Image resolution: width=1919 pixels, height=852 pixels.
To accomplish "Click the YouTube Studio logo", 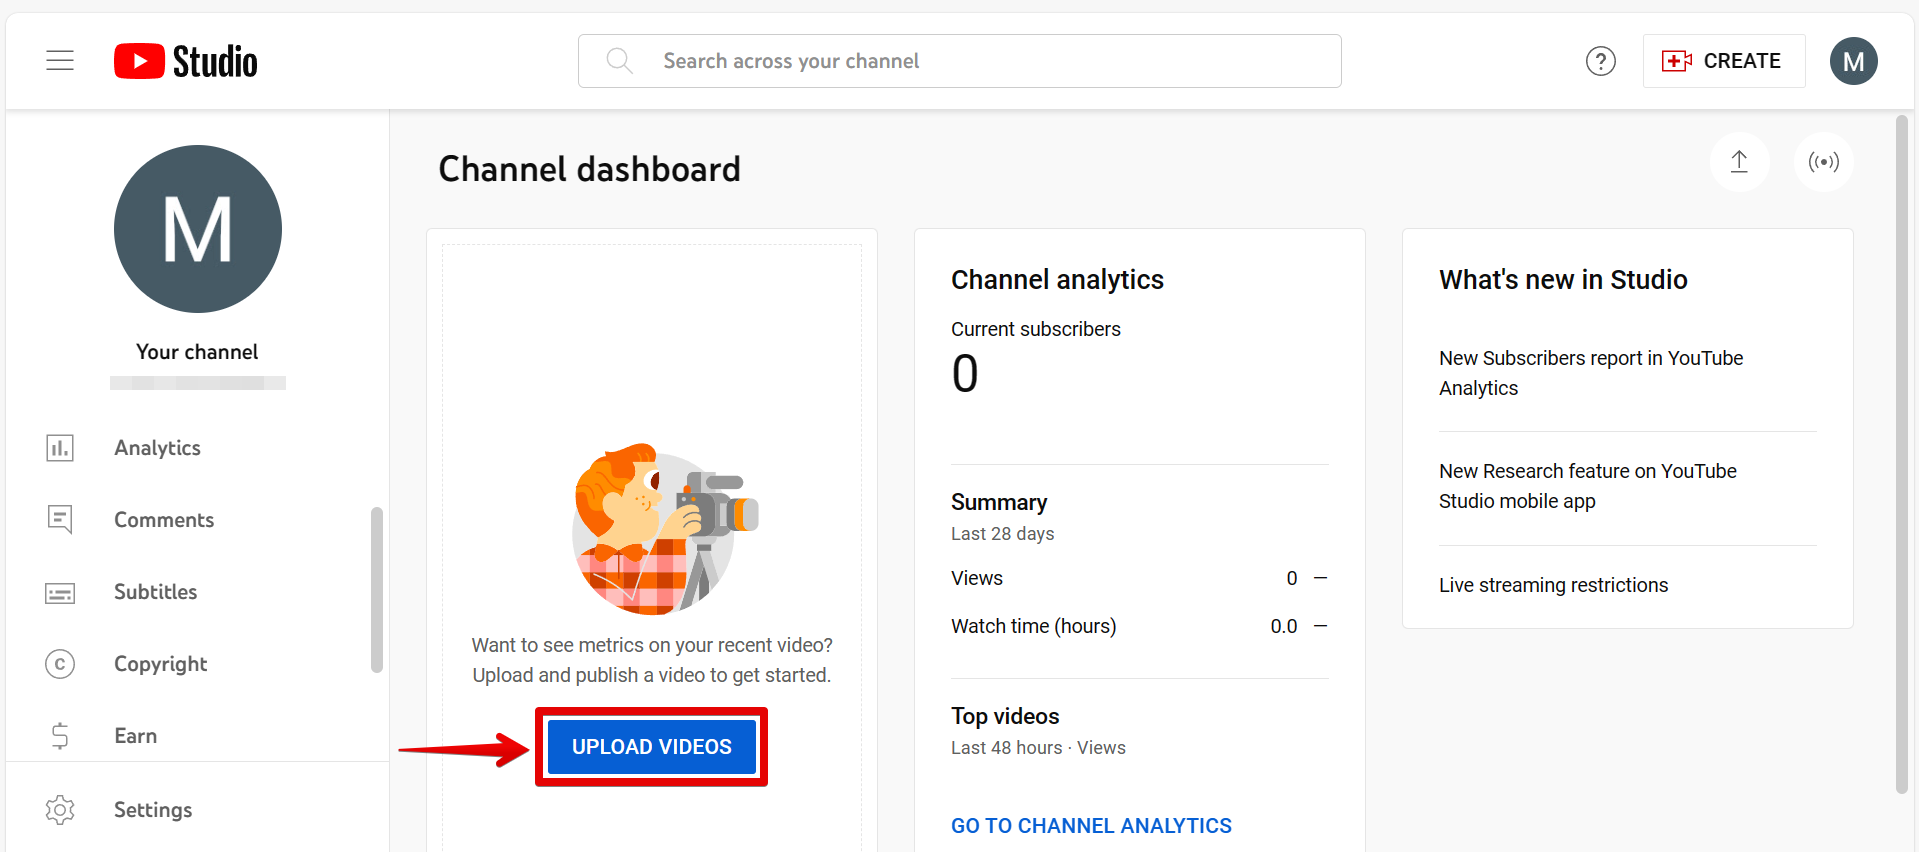I will [186, 61].
